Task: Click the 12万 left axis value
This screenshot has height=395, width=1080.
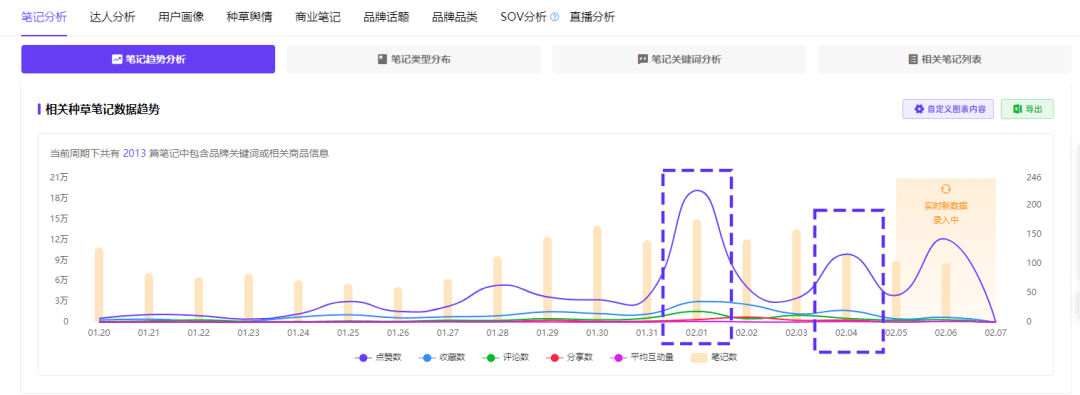Action: (59, 239)
